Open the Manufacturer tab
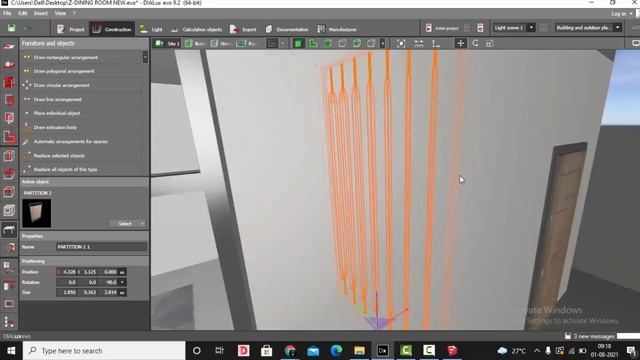This screenshot has height=360, width=640. (337, 29)
